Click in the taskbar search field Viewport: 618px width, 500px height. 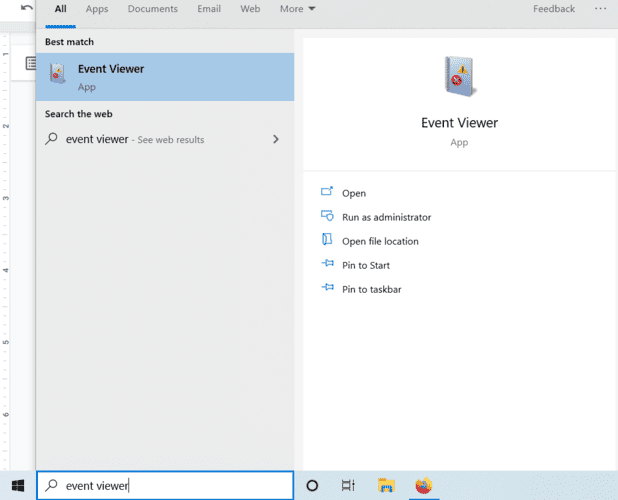(165, 485)
